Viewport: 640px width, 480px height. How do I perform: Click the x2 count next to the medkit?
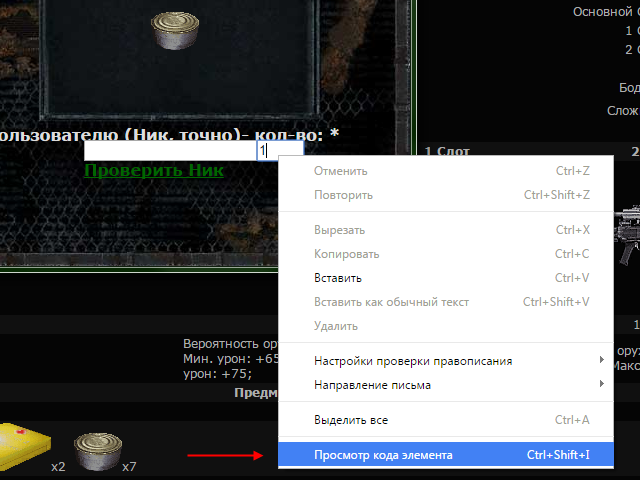pyautogui.click(x=58, y=467)
